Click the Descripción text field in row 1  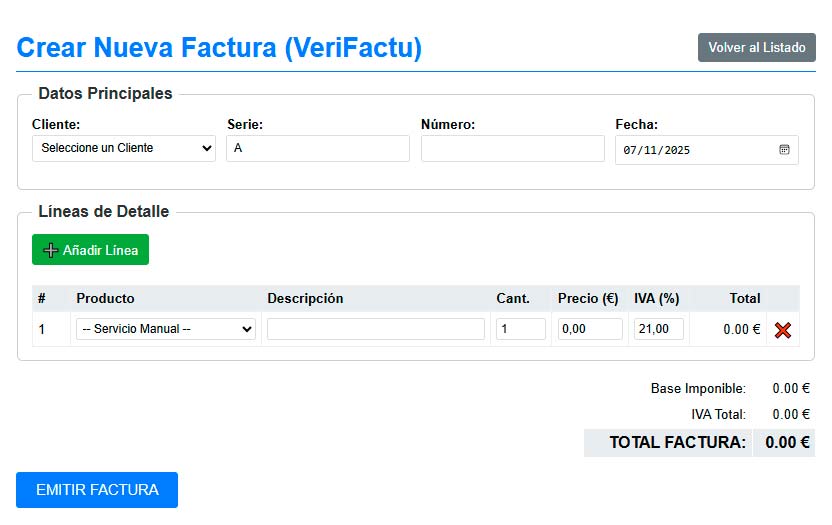point(375,329)
